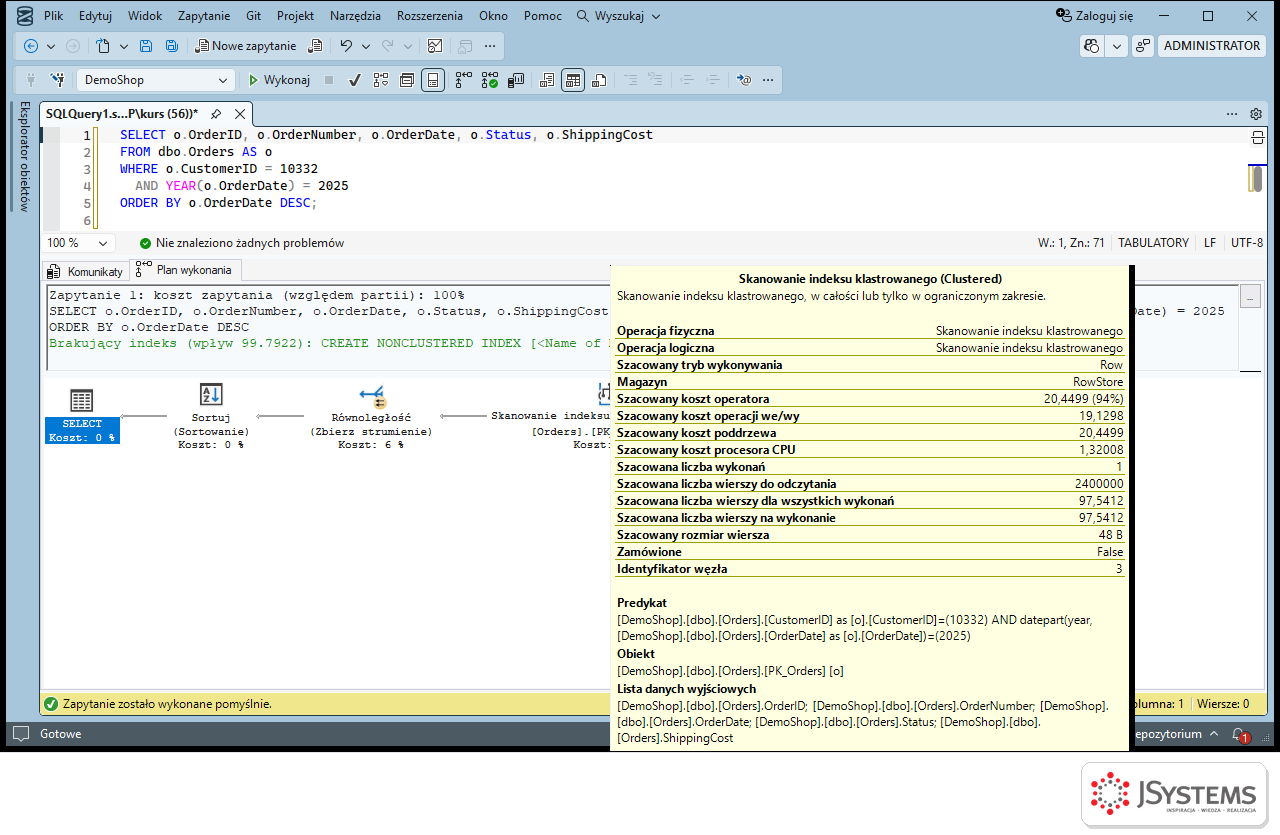Viewport: 1280px width, 835px height.
Task: Toggle Include Actual Execution Plan
Action: click(463, 80)
